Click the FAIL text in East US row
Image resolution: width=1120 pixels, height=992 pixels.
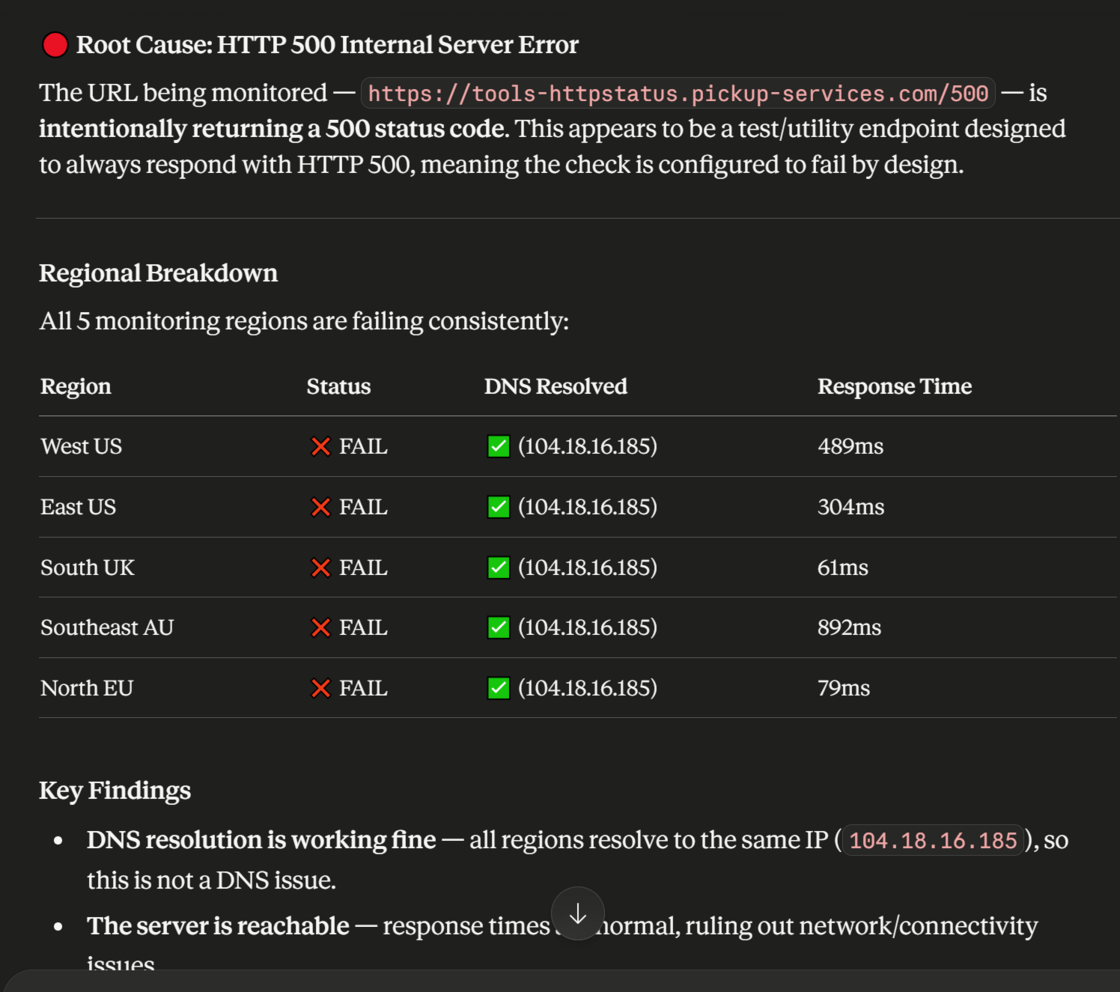pos(363,507)
